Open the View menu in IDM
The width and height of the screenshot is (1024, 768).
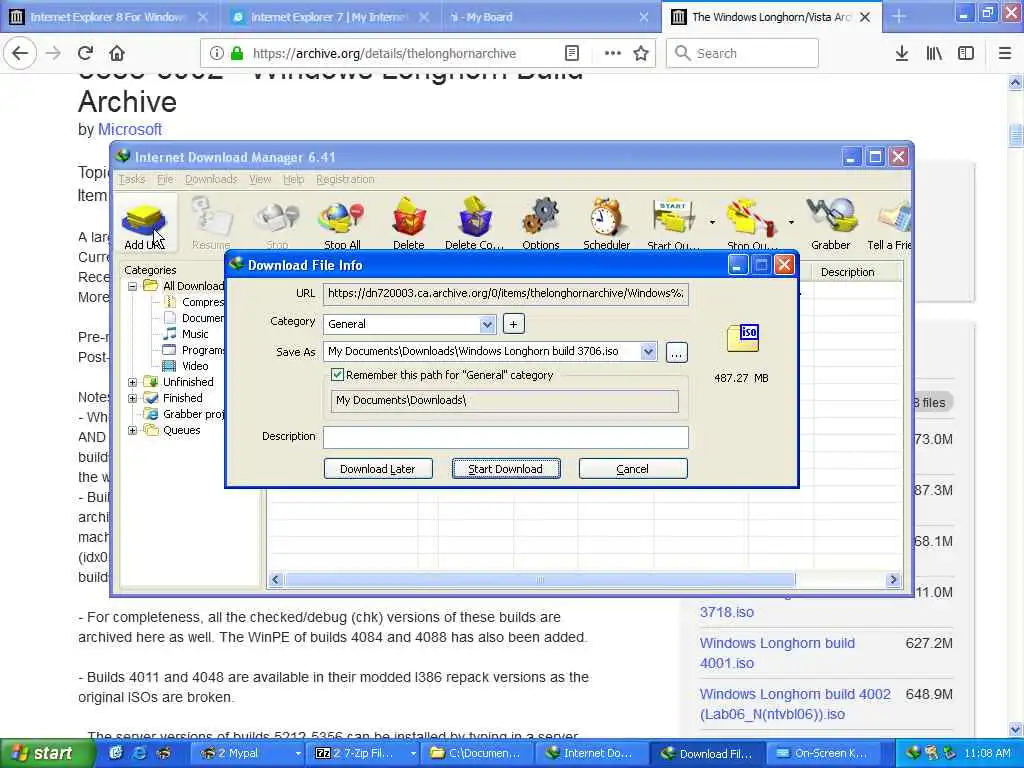pyautogui.click(x=260, y=179)
